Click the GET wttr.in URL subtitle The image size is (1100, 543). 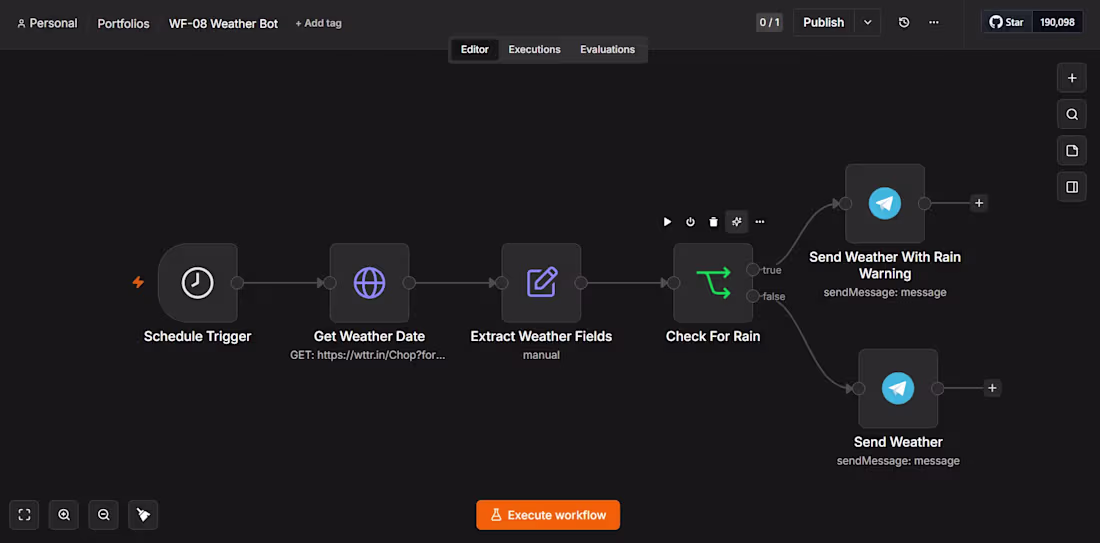pos(368,355)
